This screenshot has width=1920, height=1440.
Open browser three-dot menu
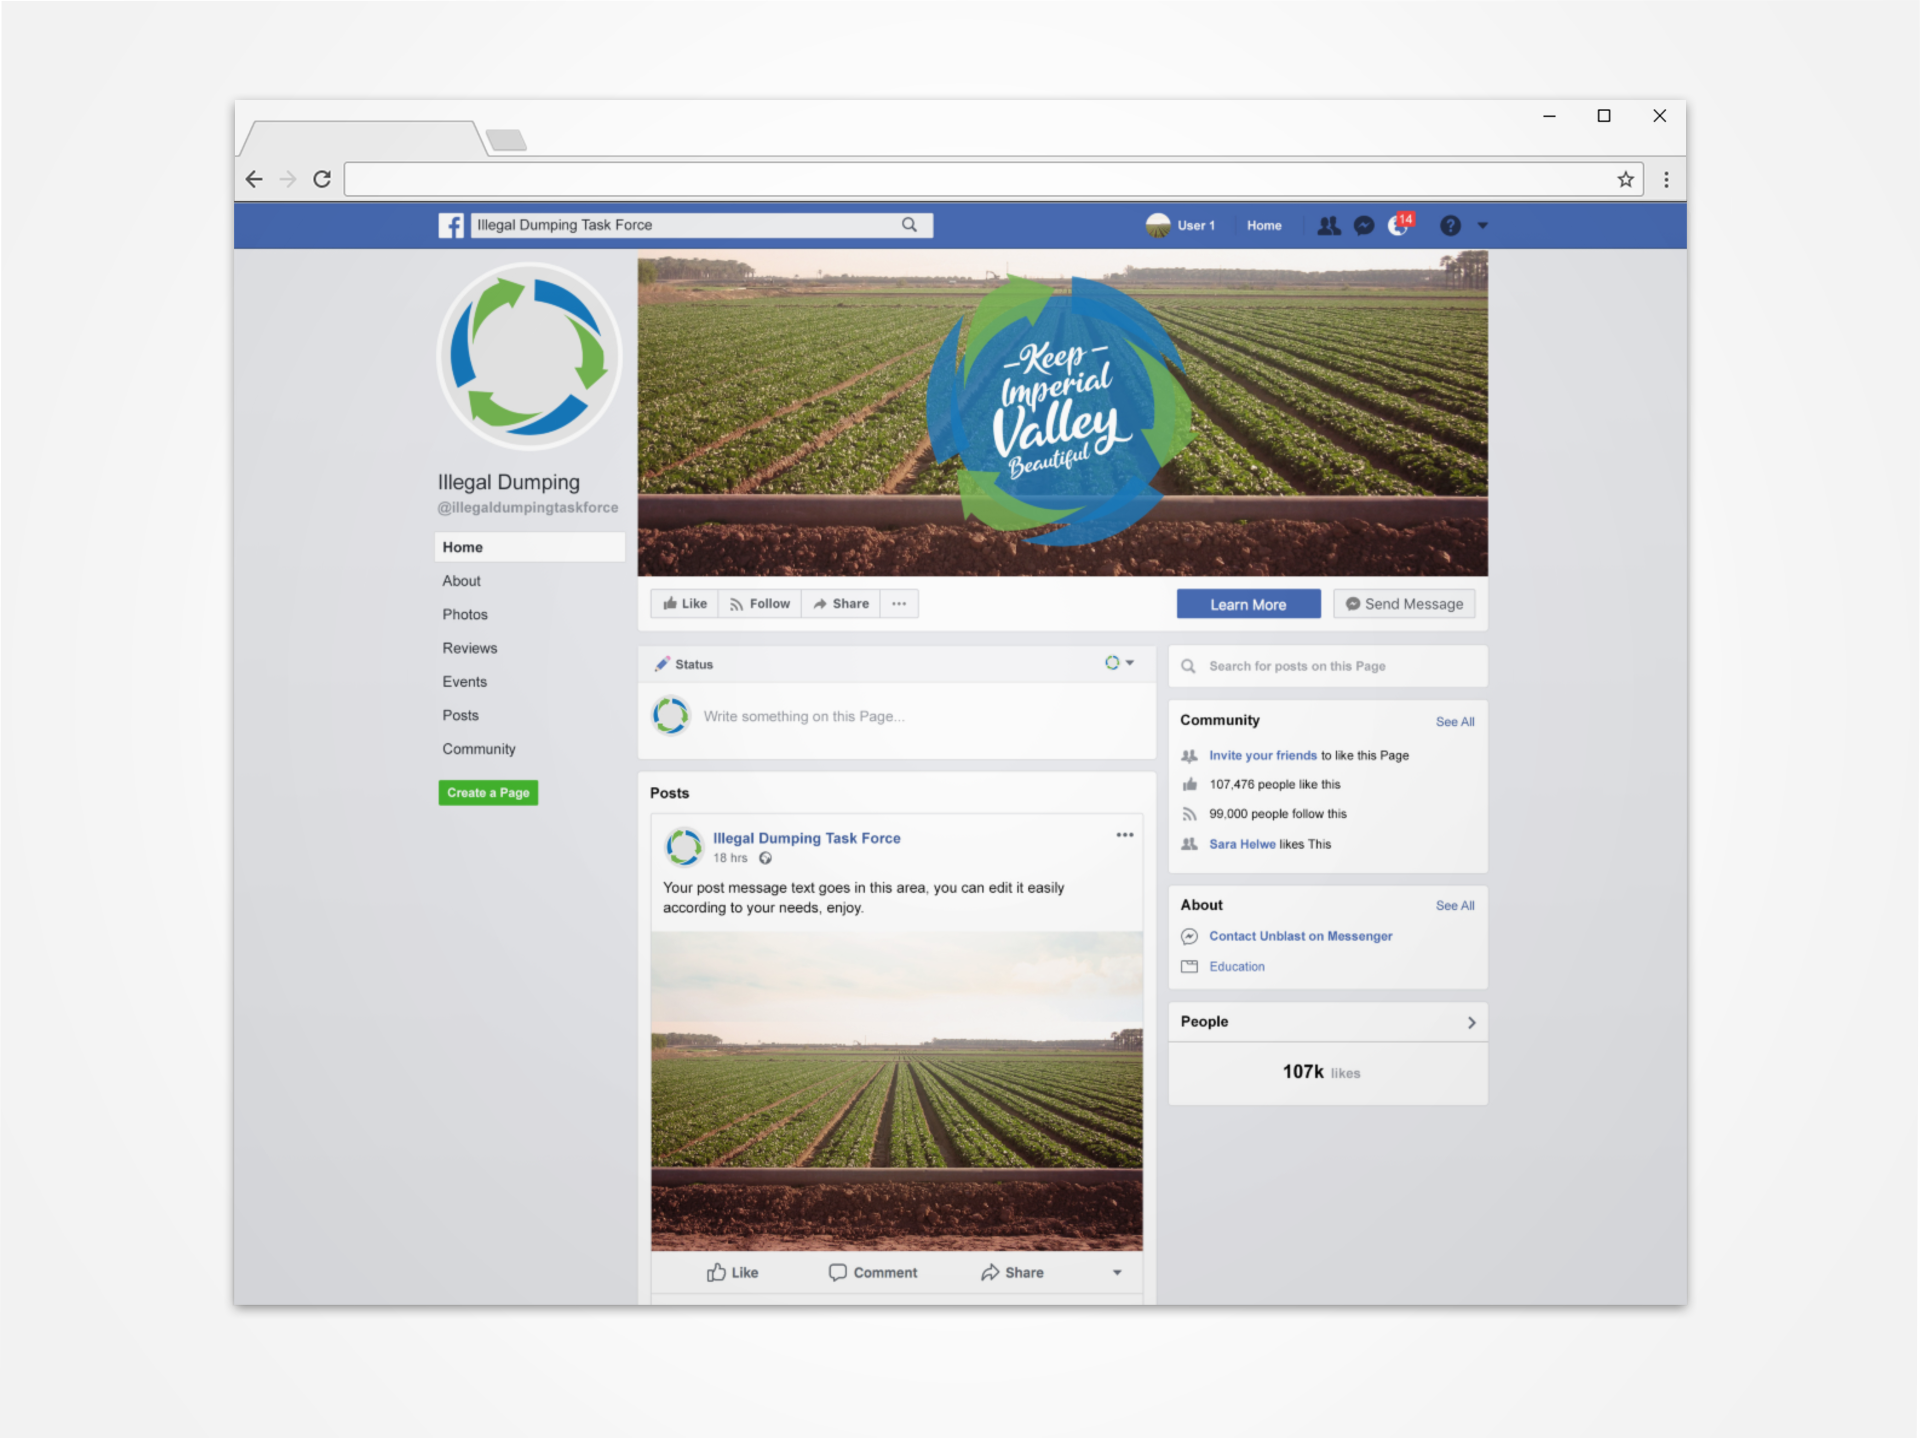(1666, 180)
